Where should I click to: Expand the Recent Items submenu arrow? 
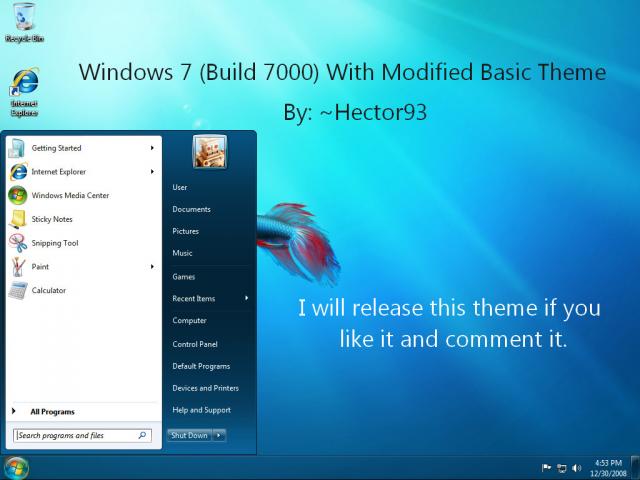pos(247,298)
